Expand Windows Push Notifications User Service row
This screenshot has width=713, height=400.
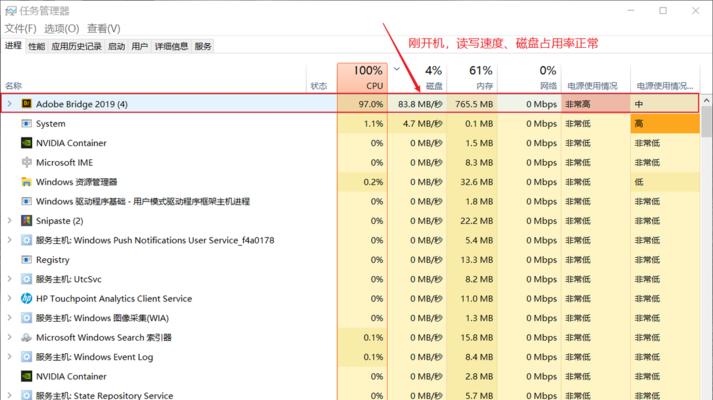point(10,240)
